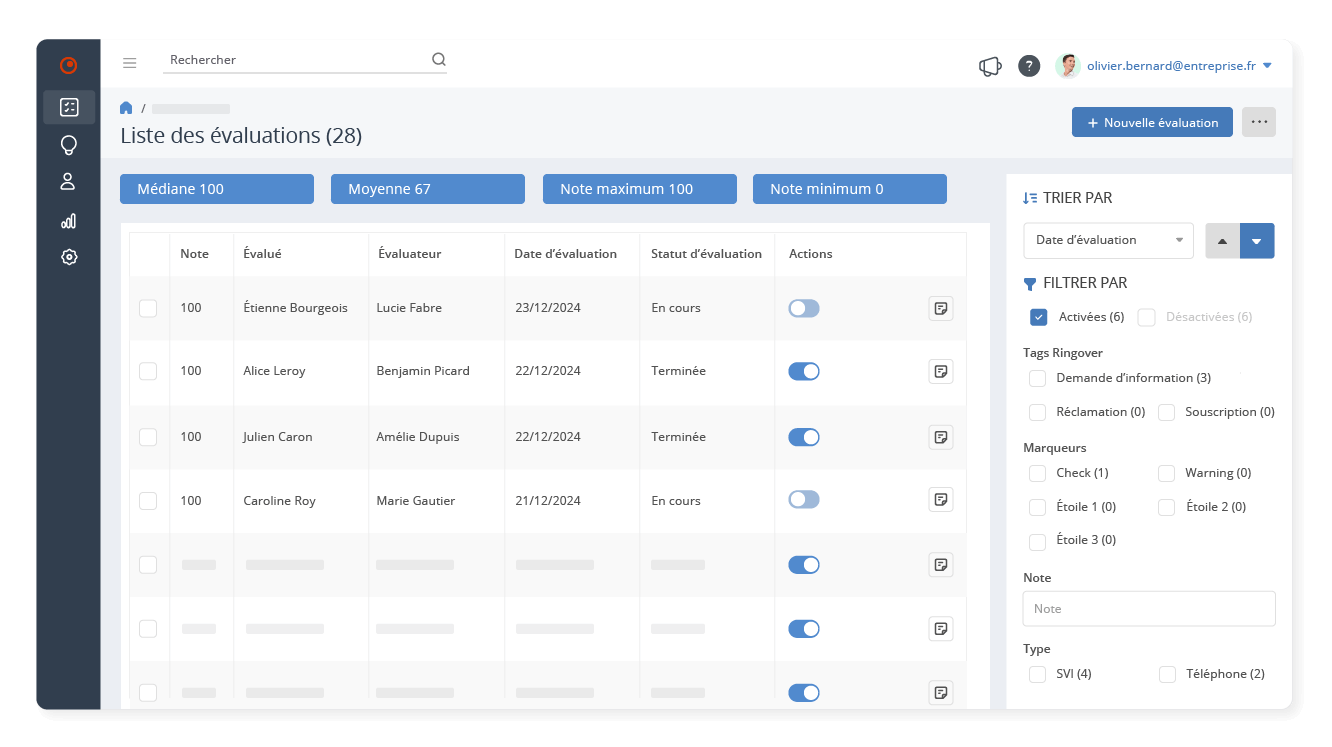The height and width of the screenshot is (747, 1332).
Task: Expand the olivier.bernard account menu
Action: 1267,66
